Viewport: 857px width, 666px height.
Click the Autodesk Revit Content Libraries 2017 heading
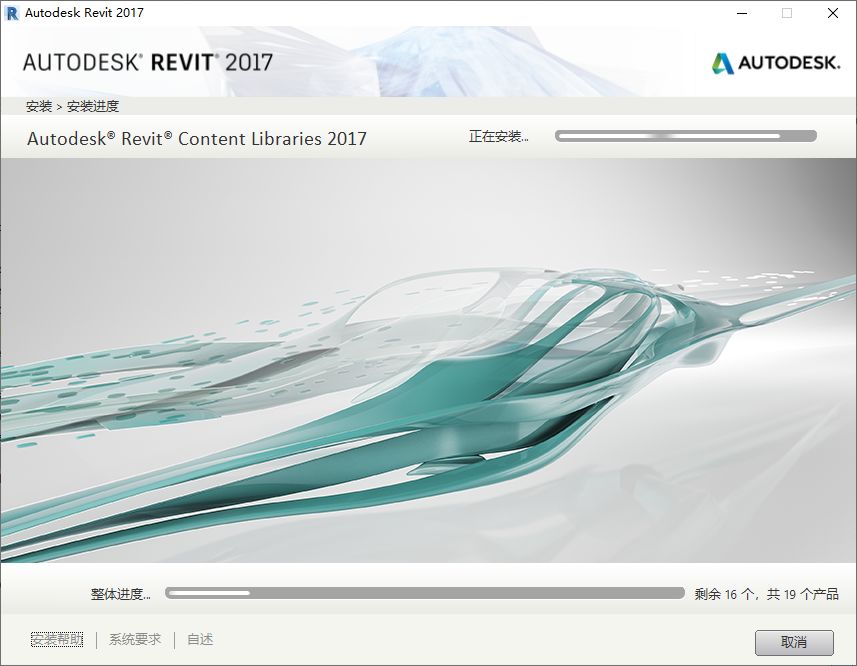[x=197, y=139]
